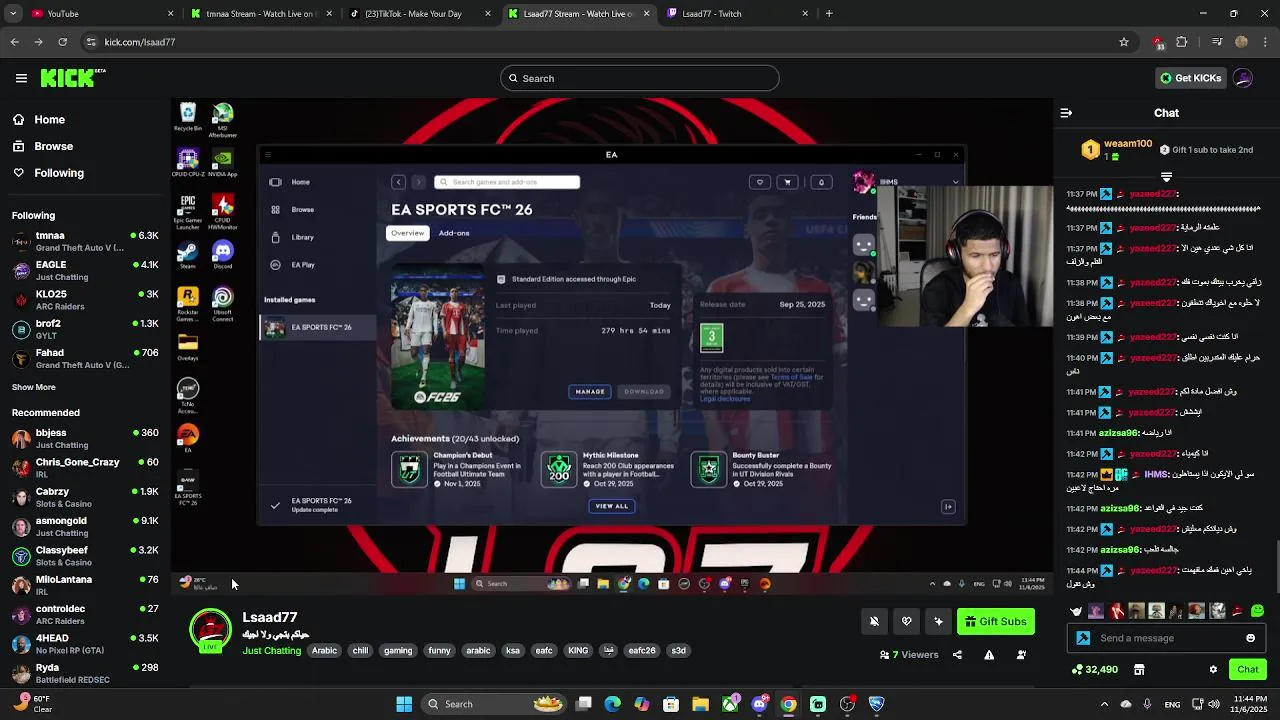Click the Get KICKs button
The height and width of the screenshot is (720, 1280).
(x=1190, y=78)
